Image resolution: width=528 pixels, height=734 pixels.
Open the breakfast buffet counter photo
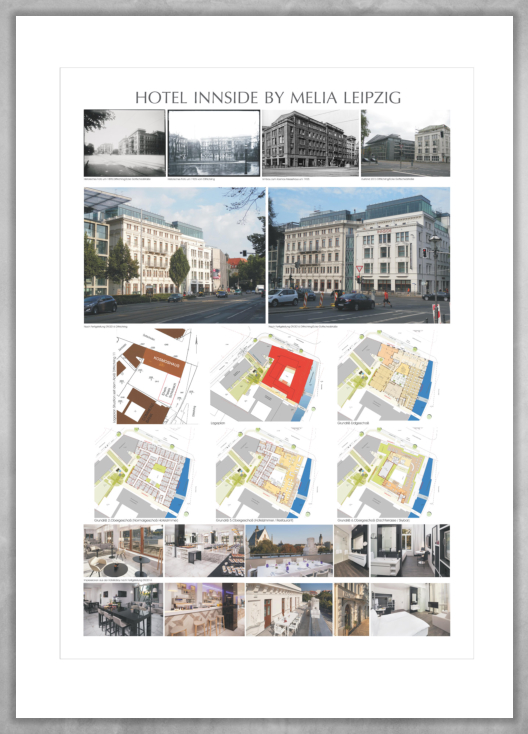tap(205, 550)
